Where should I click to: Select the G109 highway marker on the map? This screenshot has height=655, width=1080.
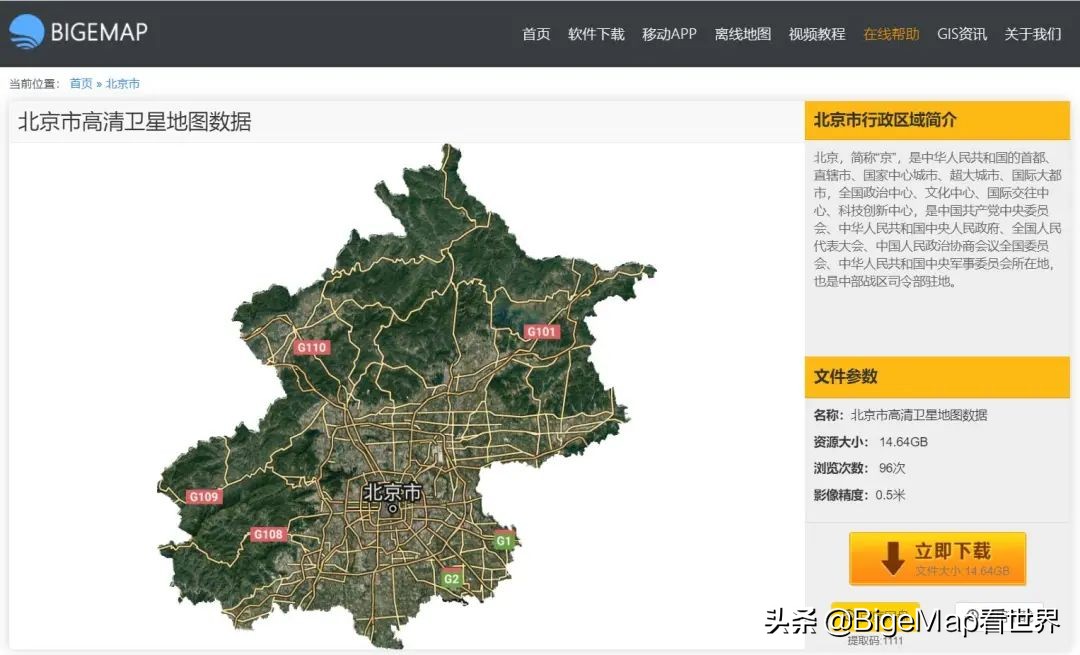tap(203, 495)
